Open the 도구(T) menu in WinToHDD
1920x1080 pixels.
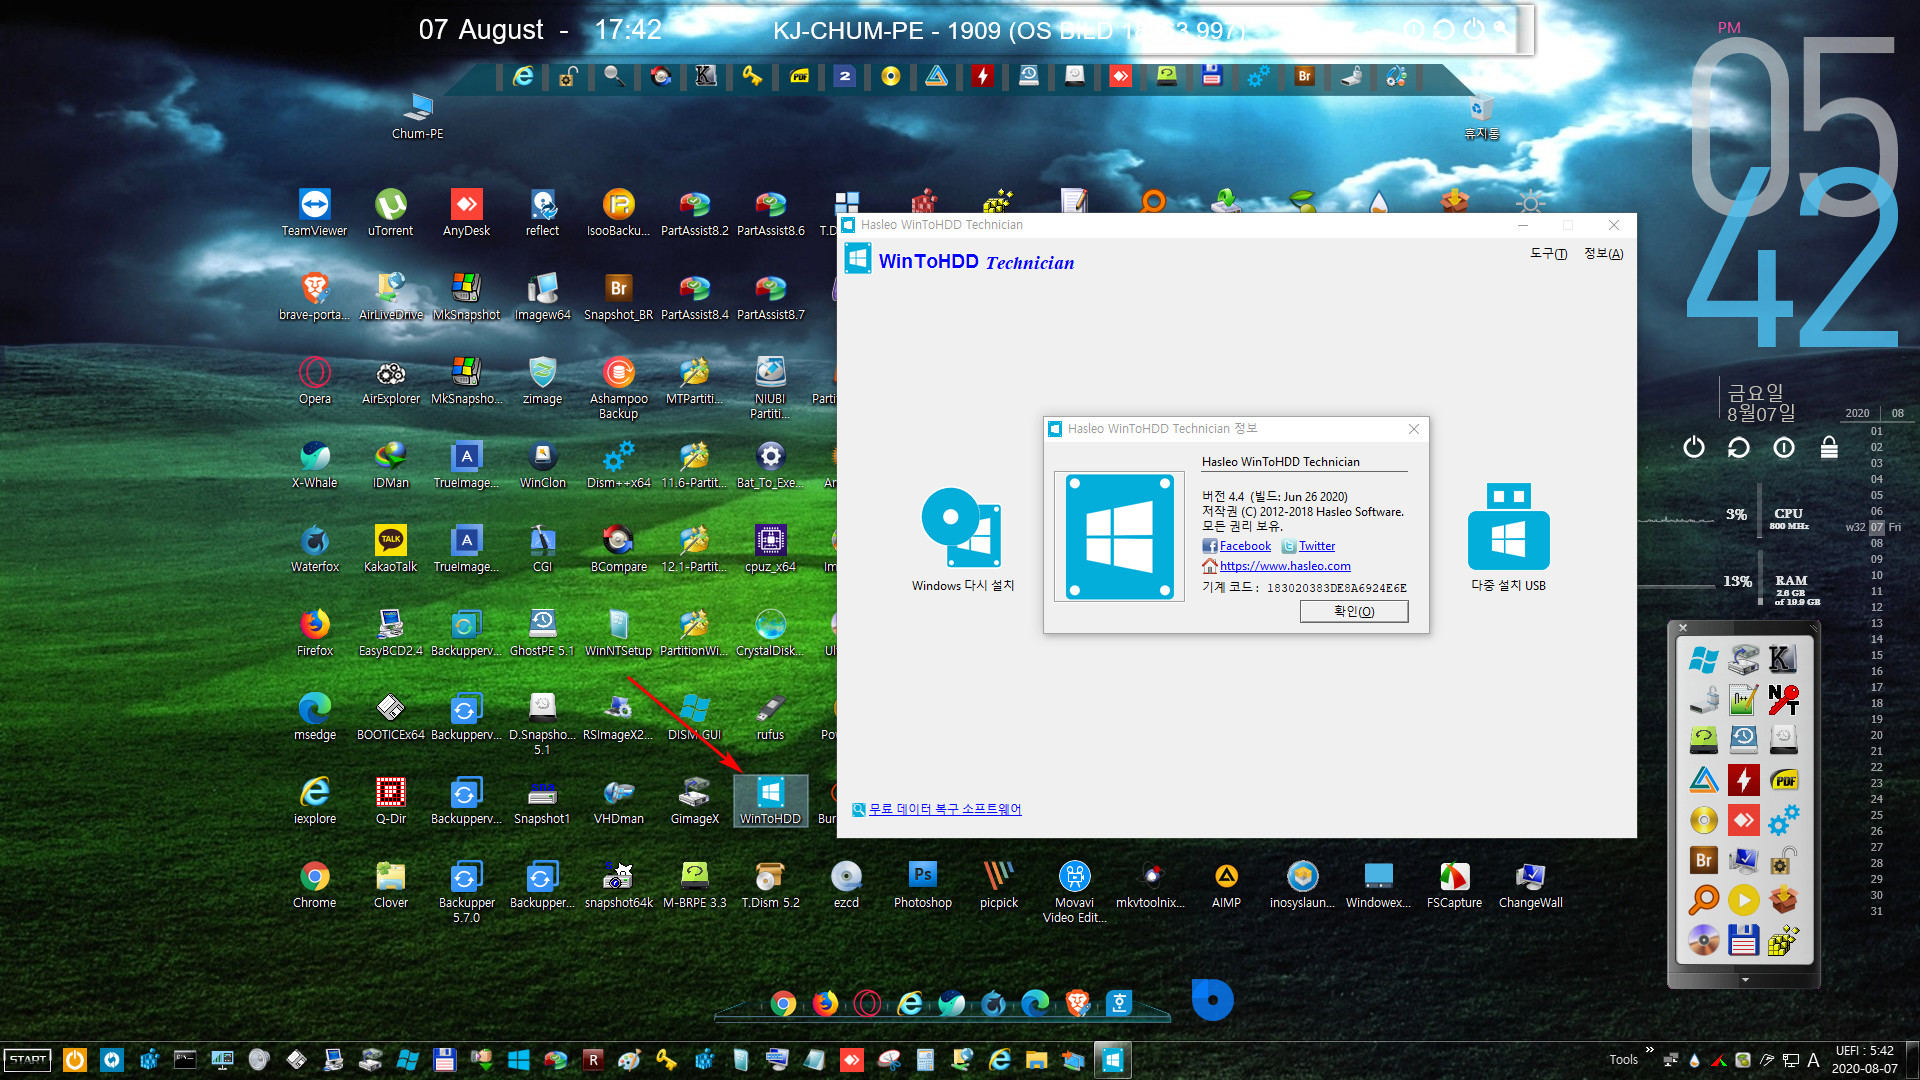(x=1548, y=254)
